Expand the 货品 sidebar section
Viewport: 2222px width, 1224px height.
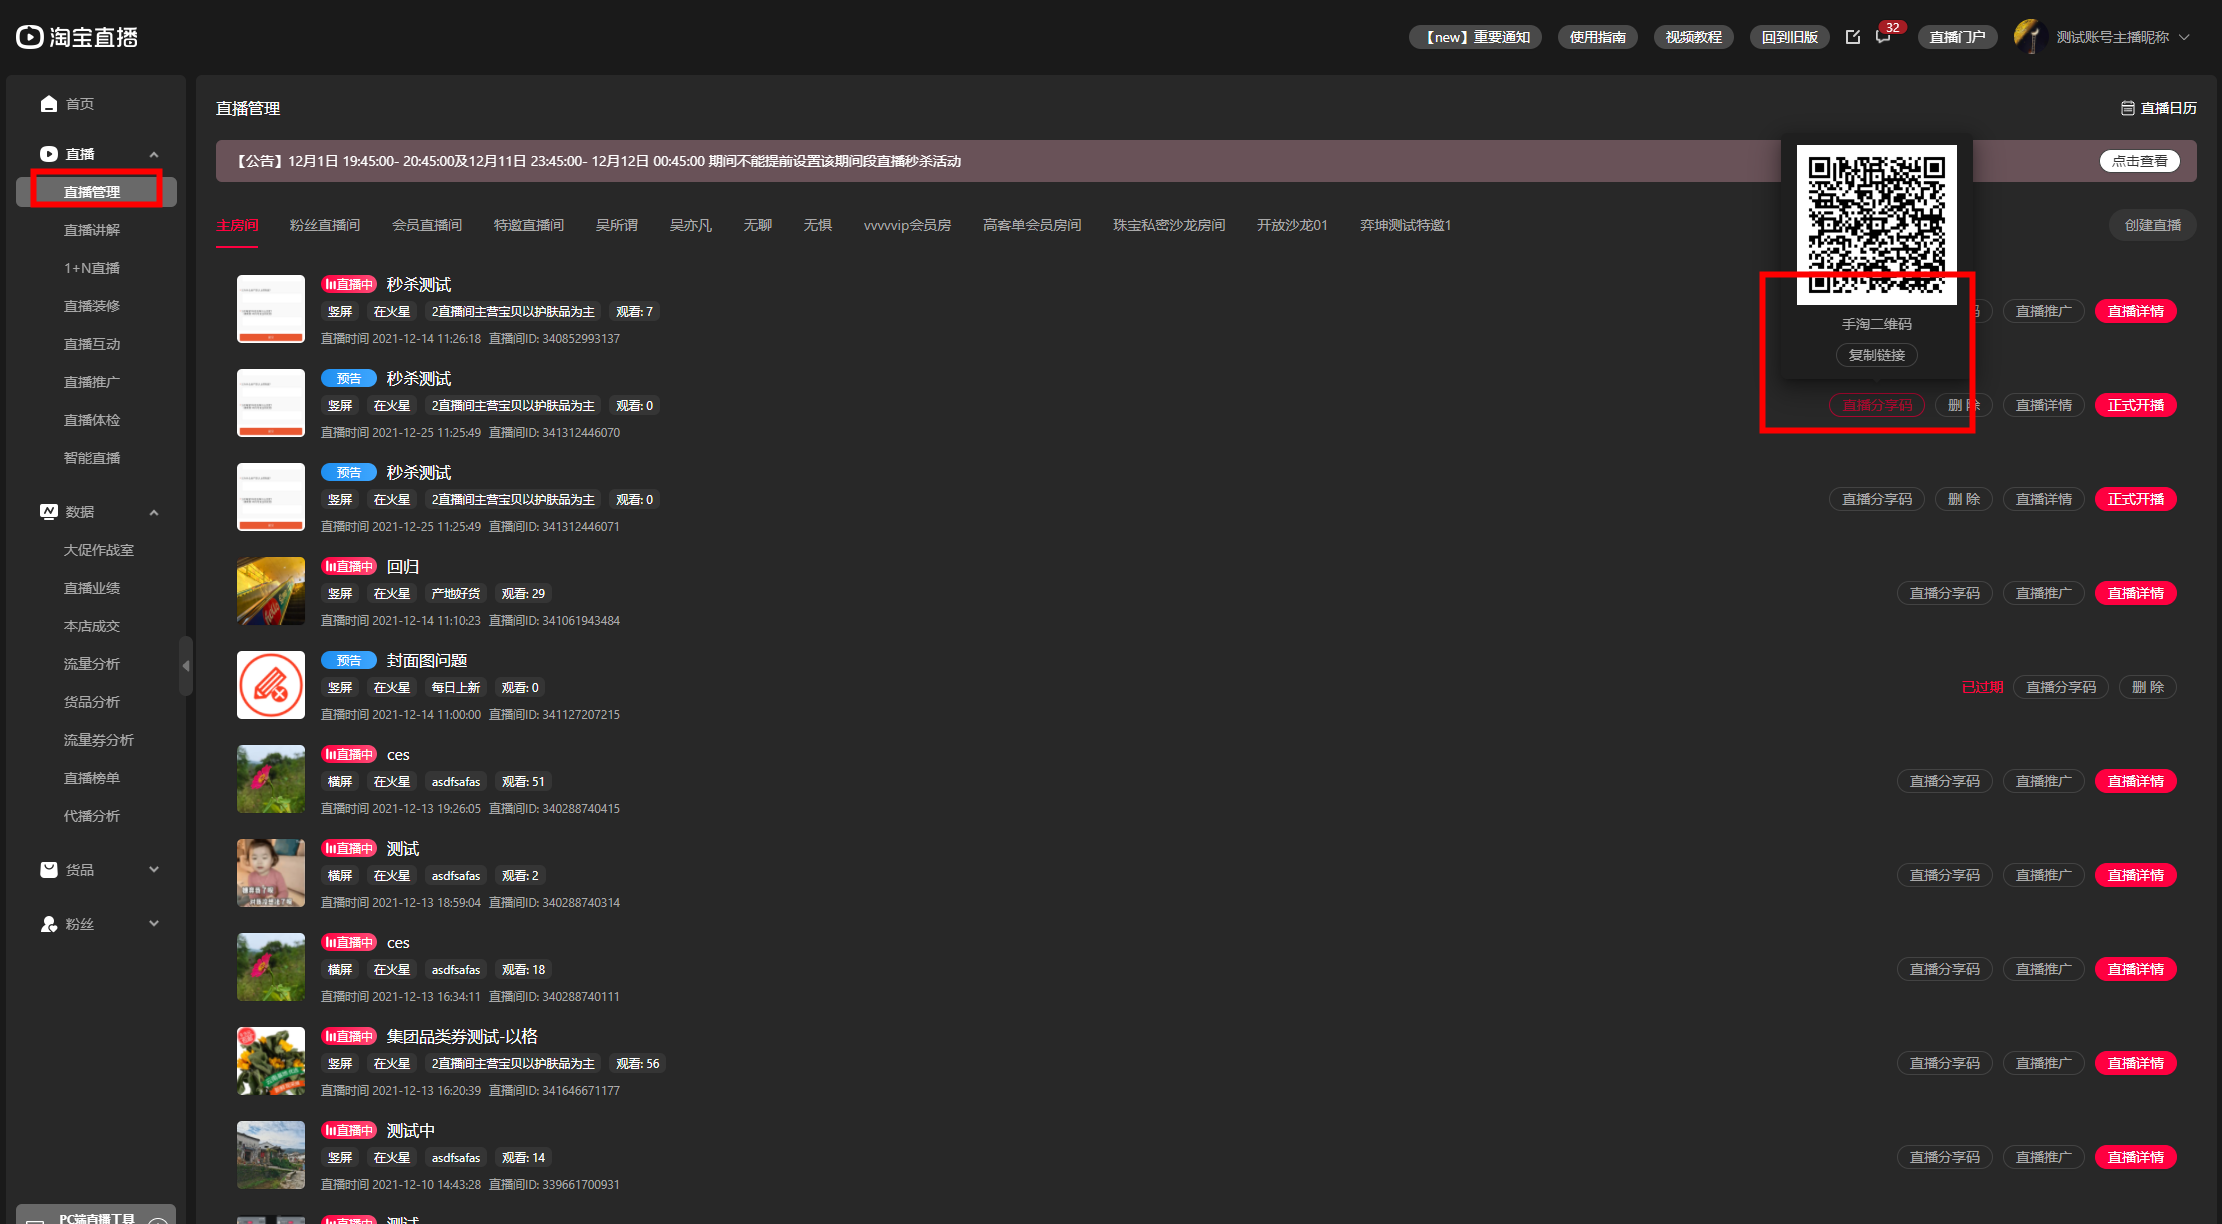(x=154, y=870)
